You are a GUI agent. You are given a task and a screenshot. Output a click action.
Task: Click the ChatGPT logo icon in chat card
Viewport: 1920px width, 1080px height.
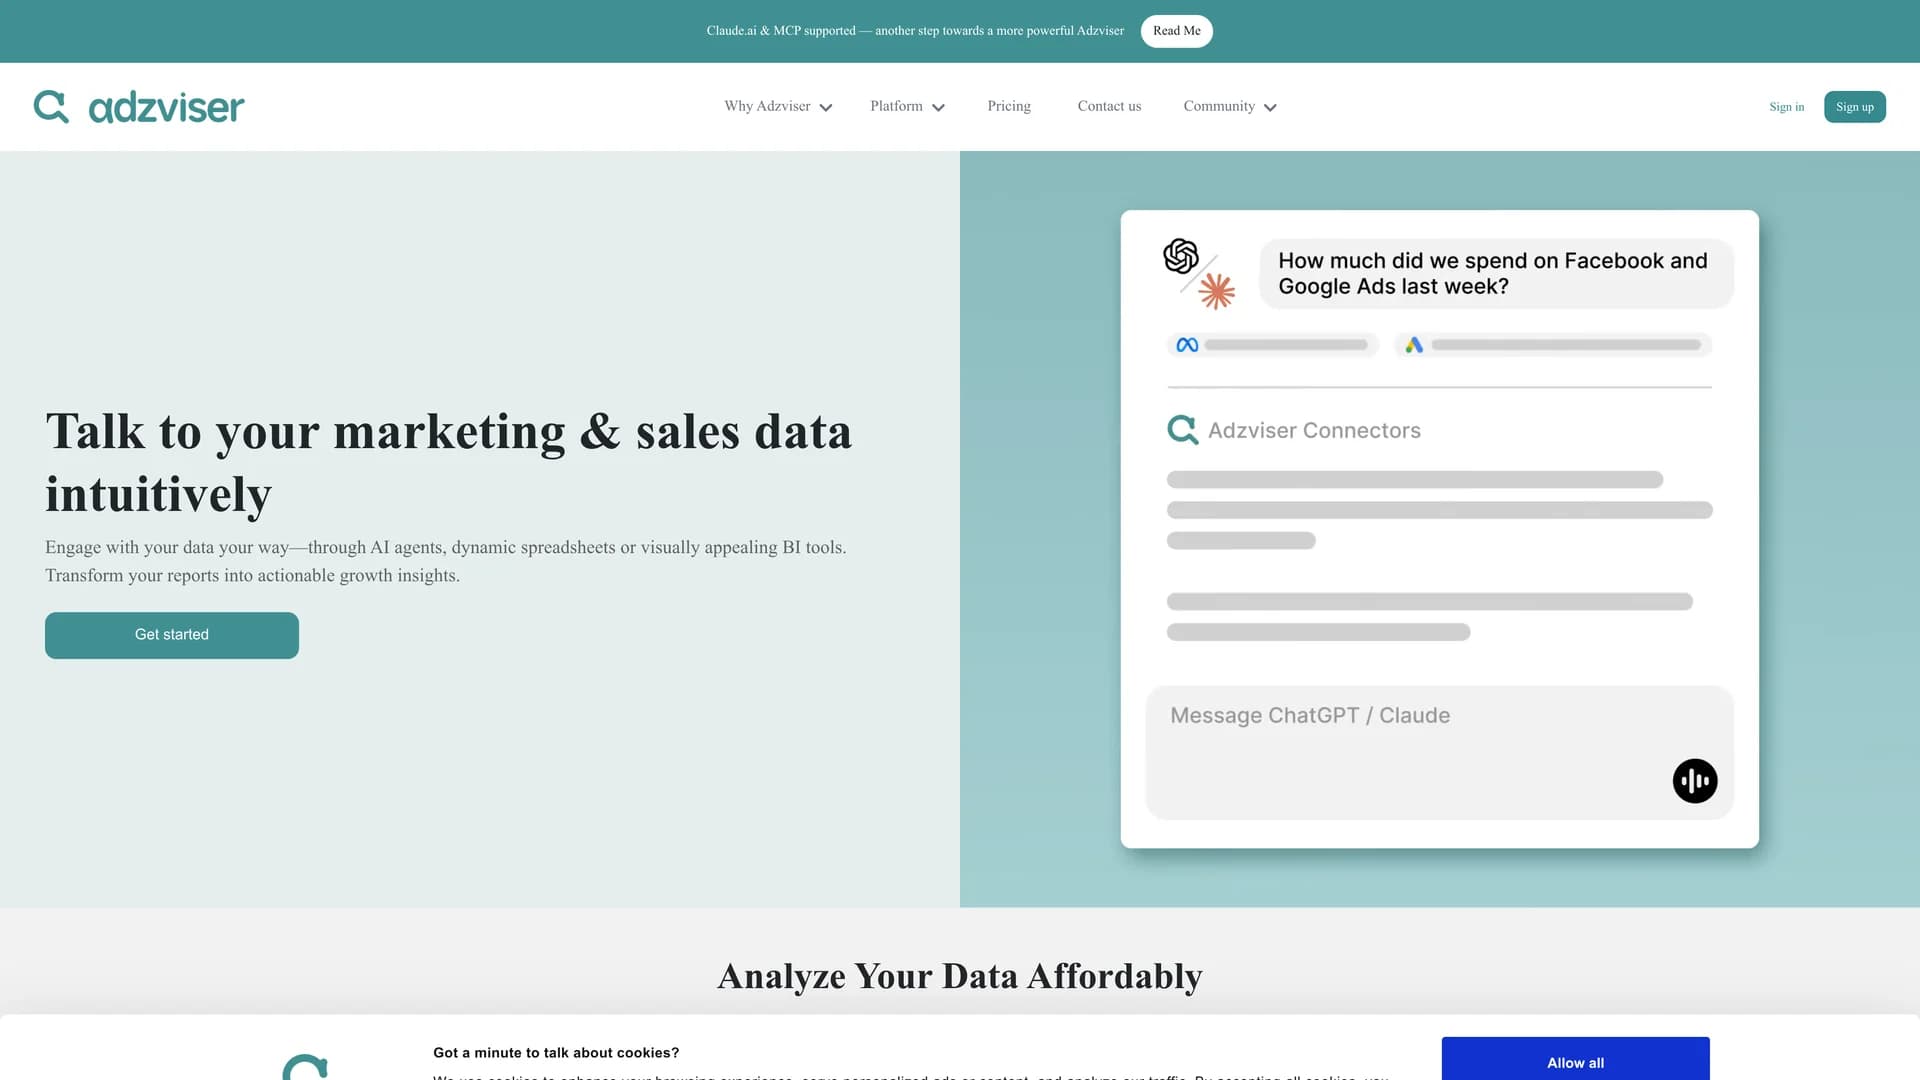[1181, 256]
